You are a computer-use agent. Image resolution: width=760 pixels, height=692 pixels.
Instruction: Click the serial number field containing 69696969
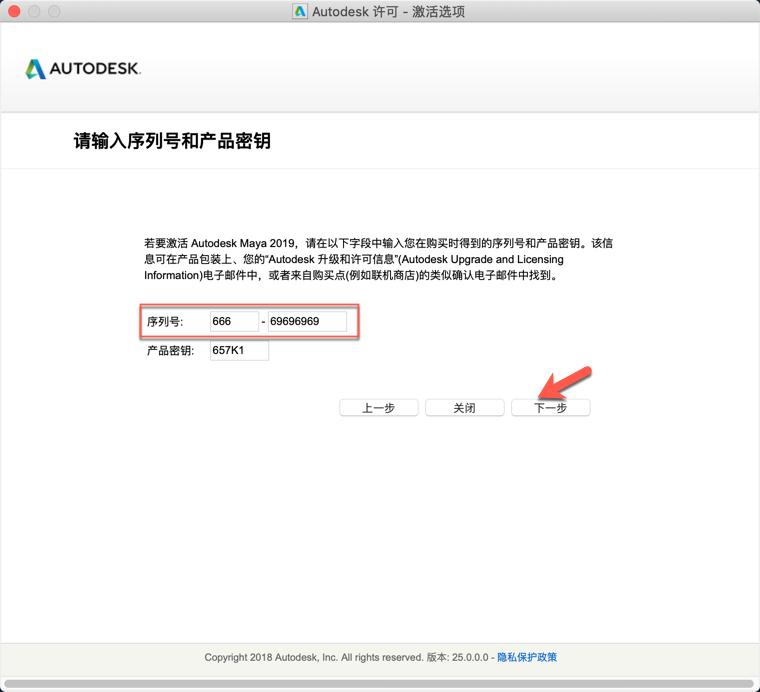coord(307,321)
